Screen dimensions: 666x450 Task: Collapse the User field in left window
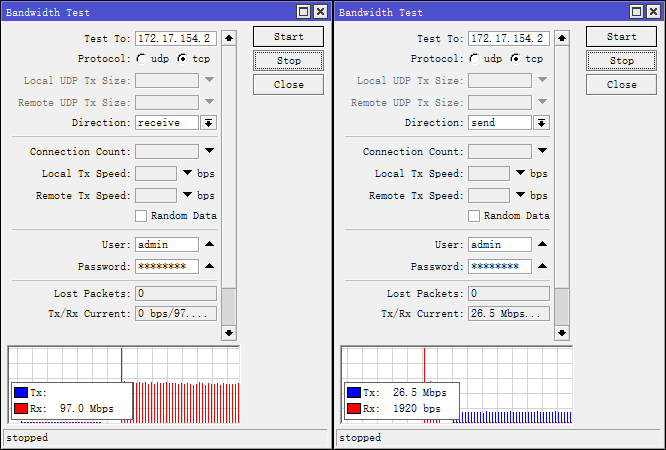click(209, 244)
